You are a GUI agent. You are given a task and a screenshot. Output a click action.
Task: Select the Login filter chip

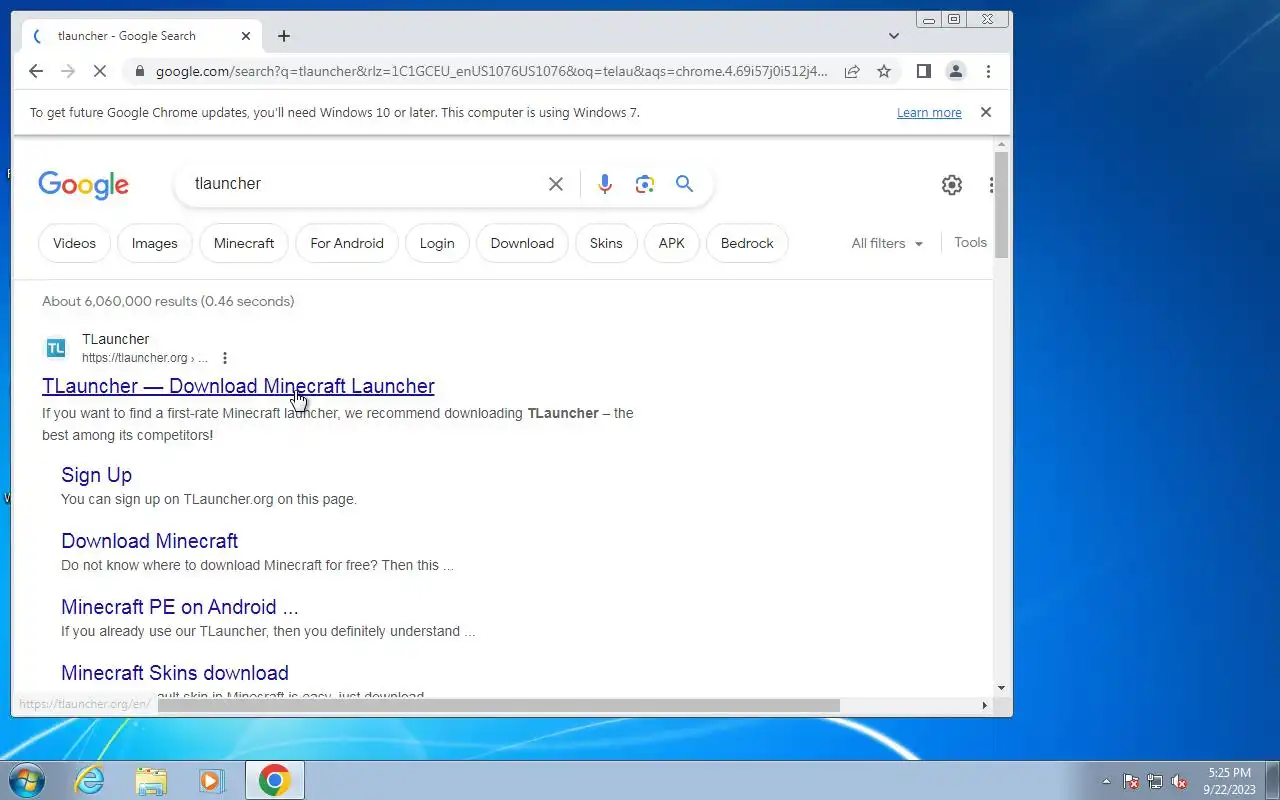[437, 243]
